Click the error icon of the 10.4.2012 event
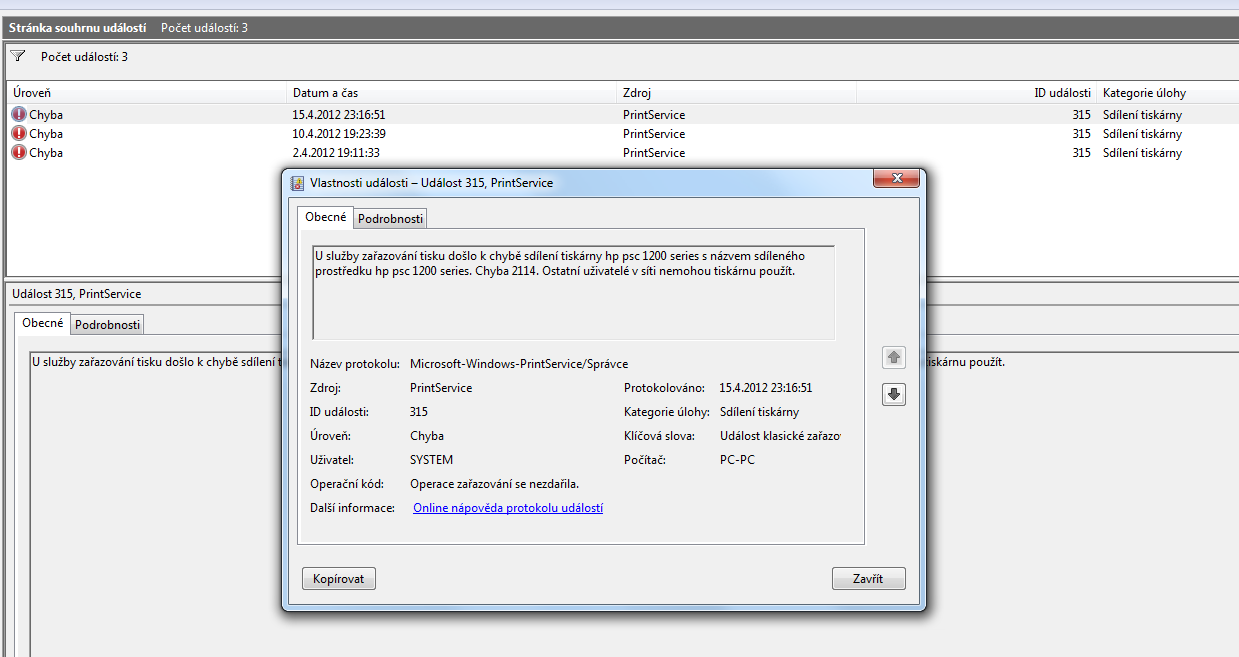1239x657 pixels. (x=19, y=134)
